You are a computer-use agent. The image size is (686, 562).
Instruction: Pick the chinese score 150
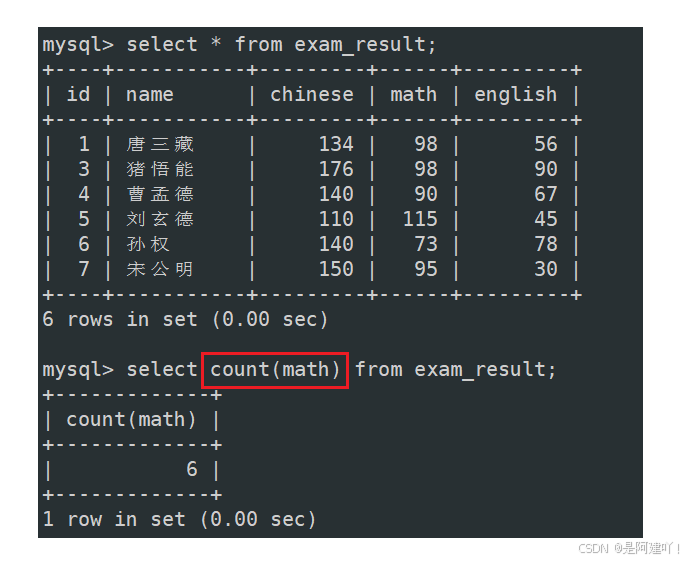[x=336, y=269]
